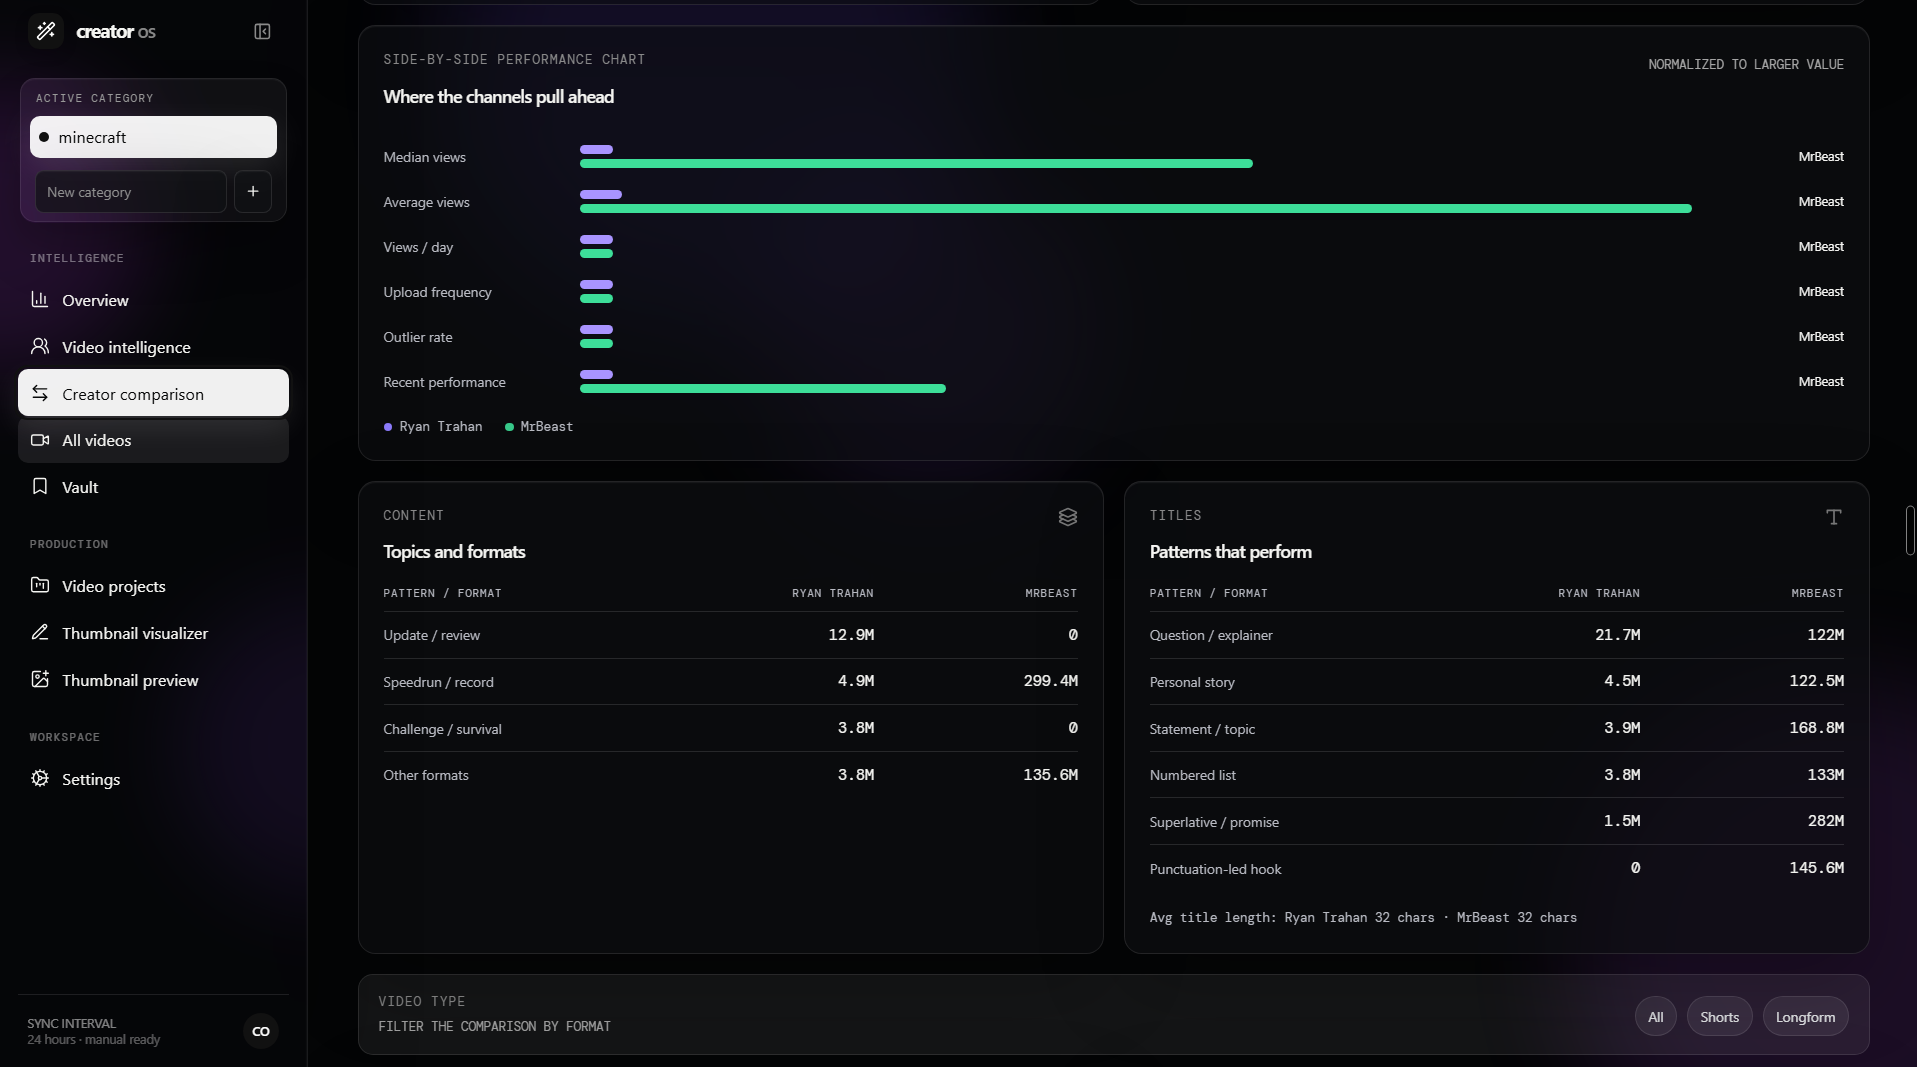Click the green Average views MrBeast bar
Viewport: 1917px width, 1067px height.
click(x=1136, y=208)
